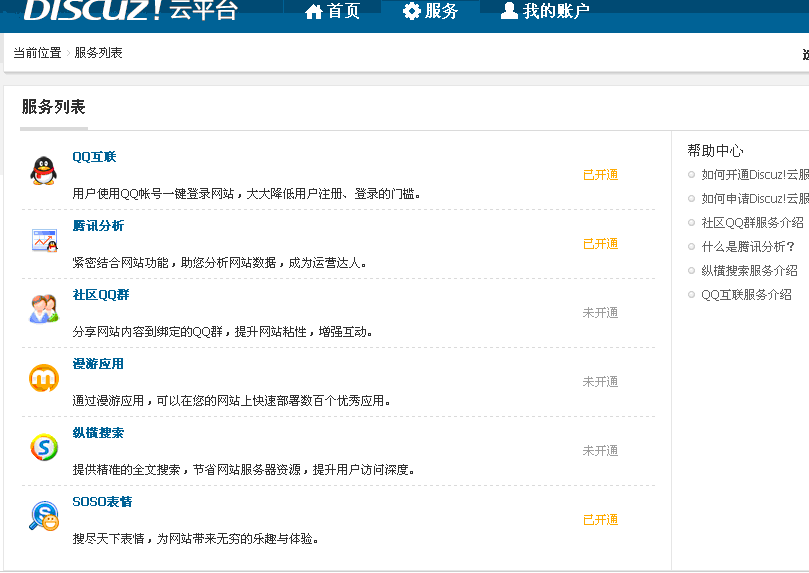Click 未开通 status for 纵横搜索

point(601,451)
